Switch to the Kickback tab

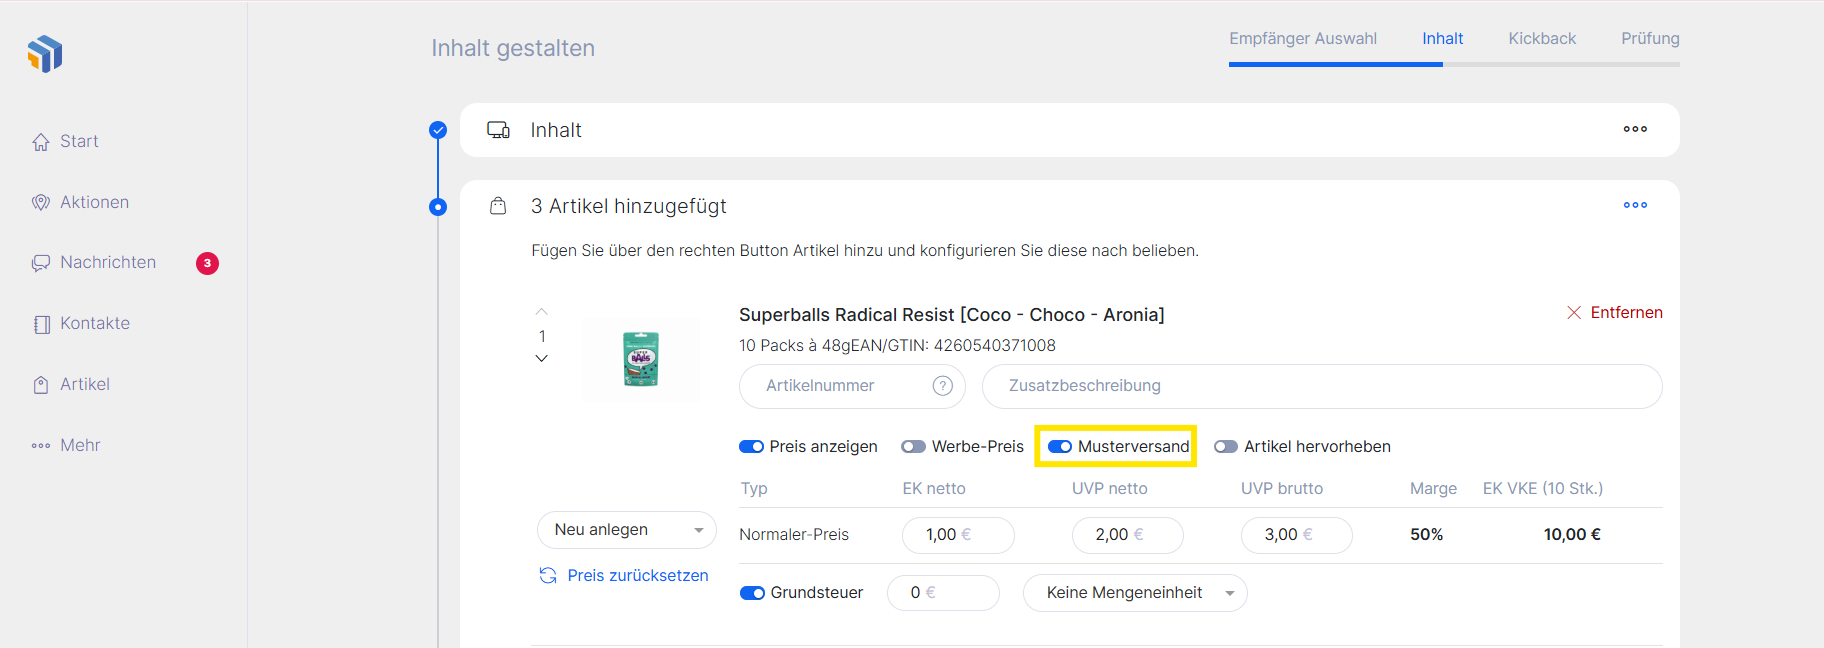tap(1541, 39)
